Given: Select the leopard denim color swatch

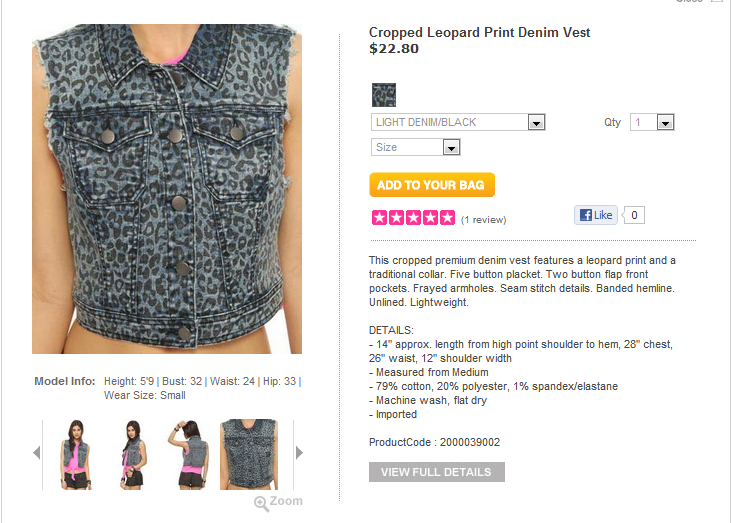Looking at the screenshot, I should (384, 95).
